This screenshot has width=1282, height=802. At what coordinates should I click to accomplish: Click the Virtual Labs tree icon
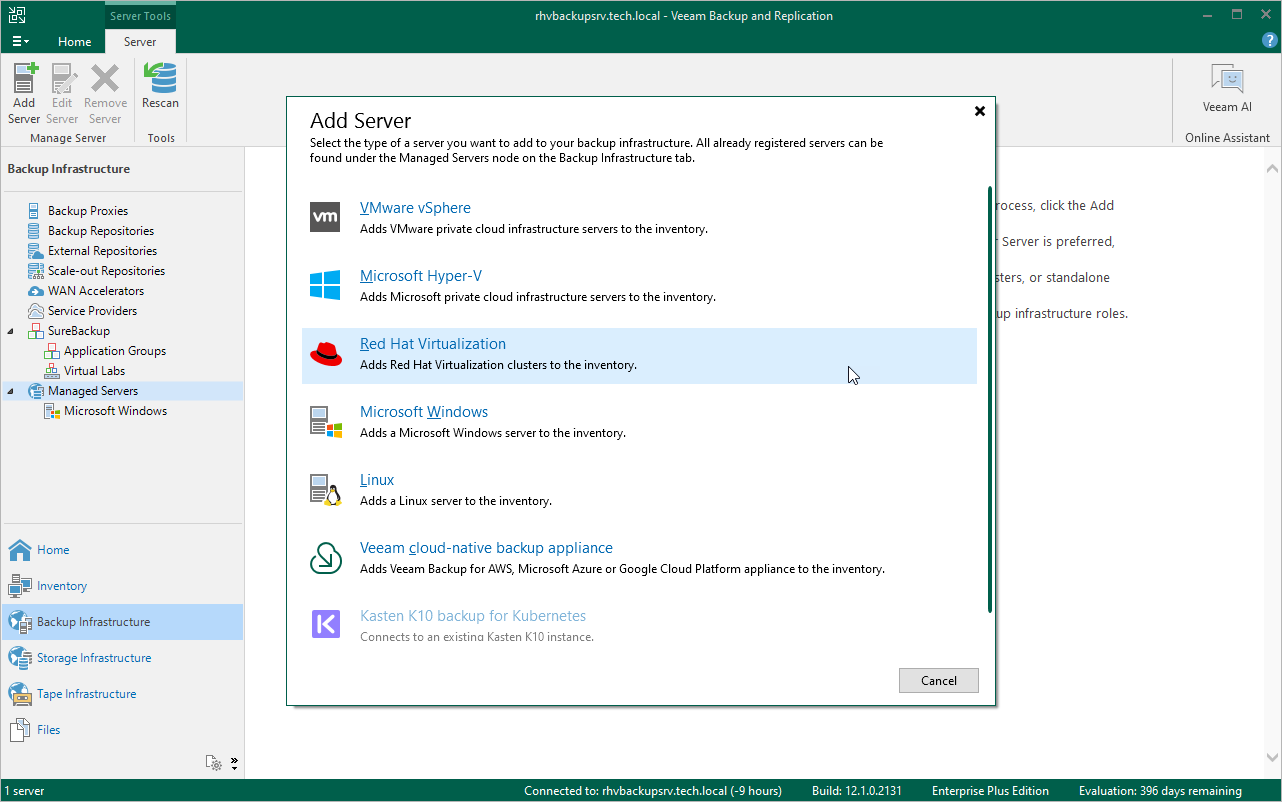(x=52, y=371)
